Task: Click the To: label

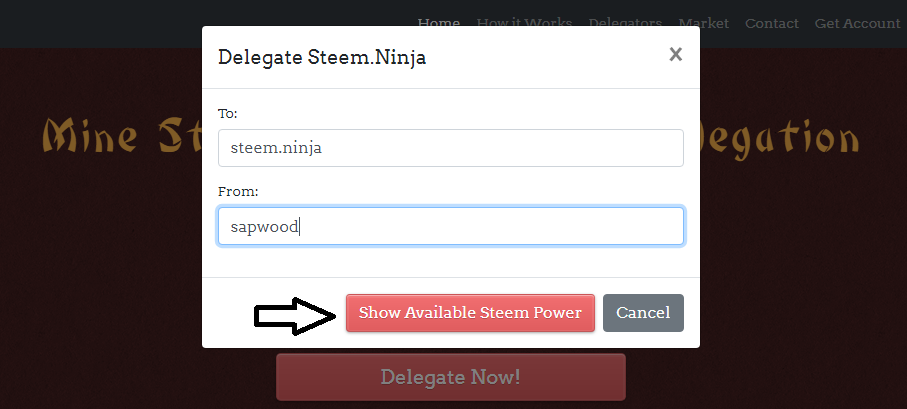Action: coord(227,113)
